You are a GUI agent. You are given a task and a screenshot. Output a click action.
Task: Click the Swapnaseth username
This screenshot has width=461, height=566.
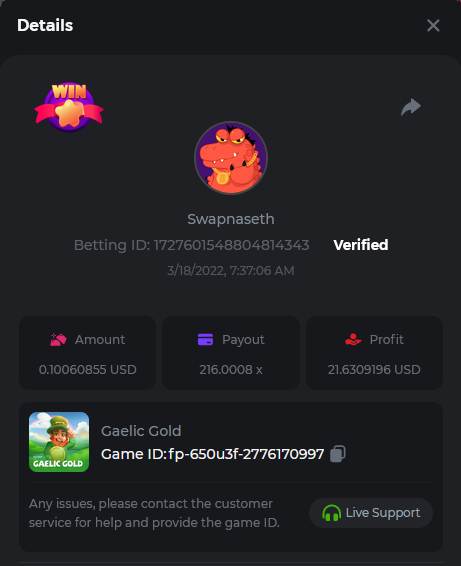pyautogui.click(x=231, y=219)
